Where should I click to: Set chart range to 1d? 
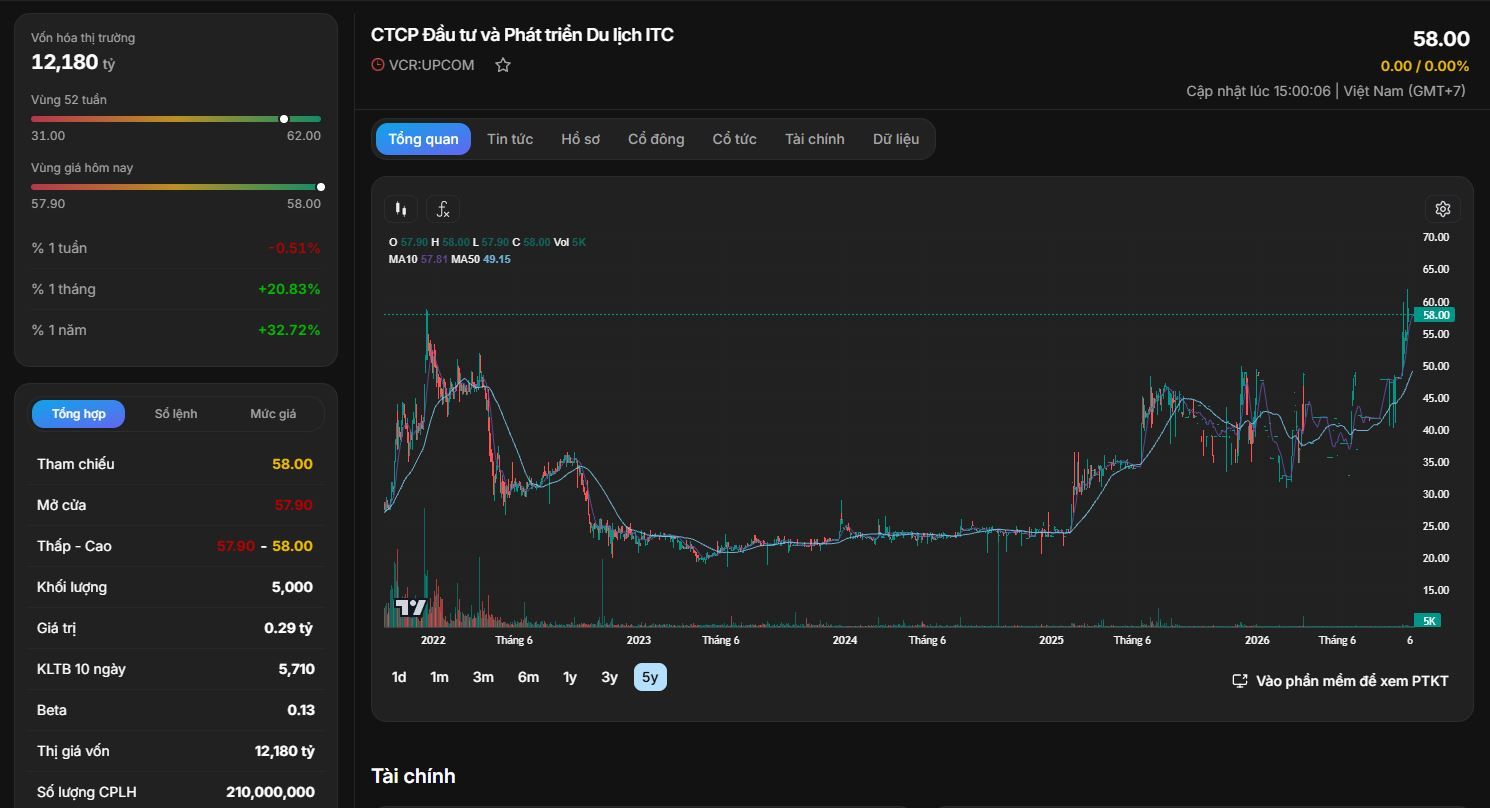coord(399,677)
